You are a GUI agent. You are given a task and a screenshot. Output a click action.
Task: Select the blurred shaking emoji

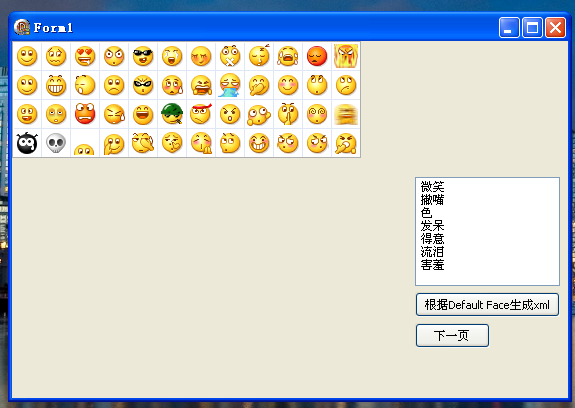pos(346,114)
